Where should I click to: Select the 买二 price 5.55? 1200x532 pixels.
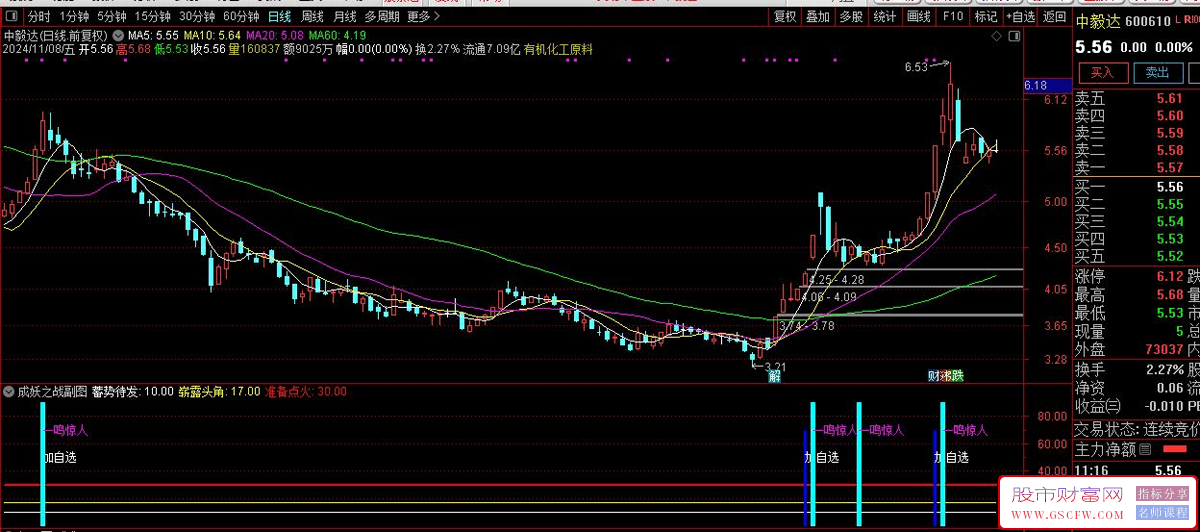(1169, 204)
